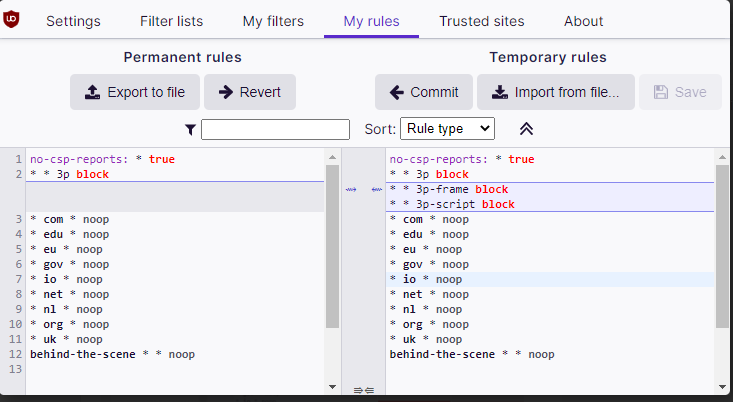Click the temporary rules pane scrollbar
The image size is (733, 402).
coord(722,260)
